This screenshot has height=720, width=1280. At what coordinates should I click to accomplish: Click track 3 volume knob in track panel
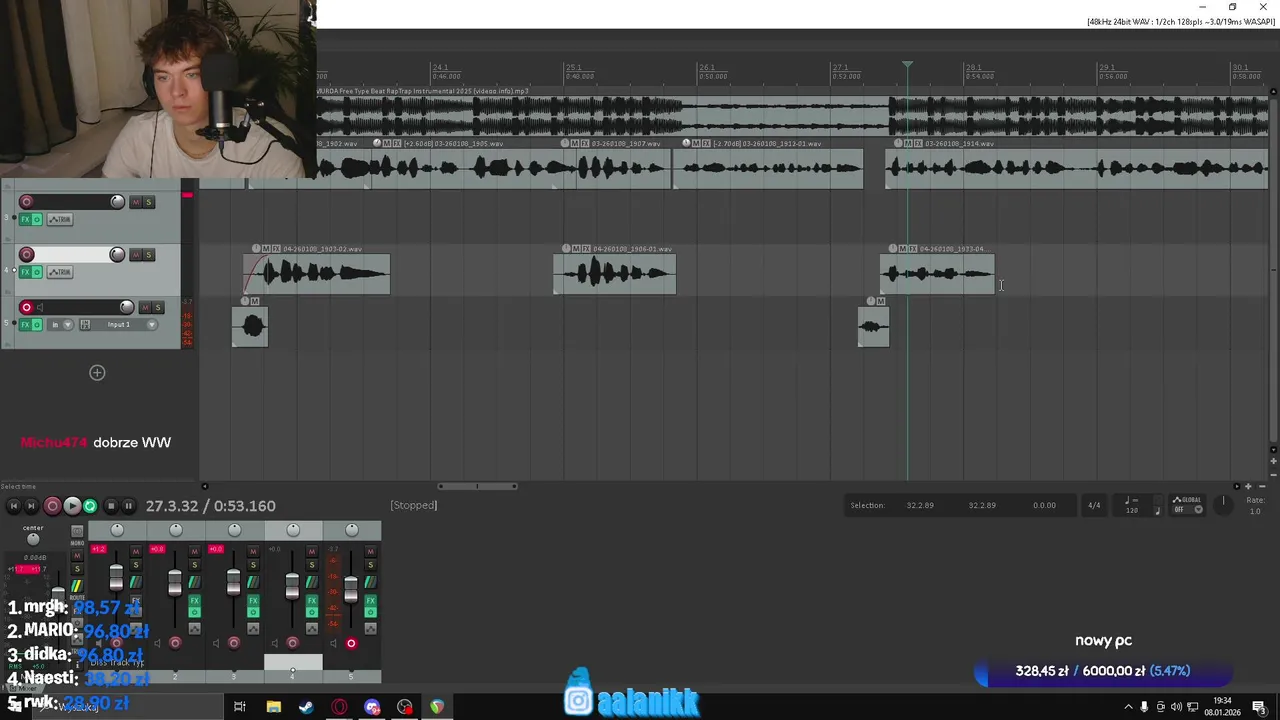pyautogui.click(x=117, y=202)
